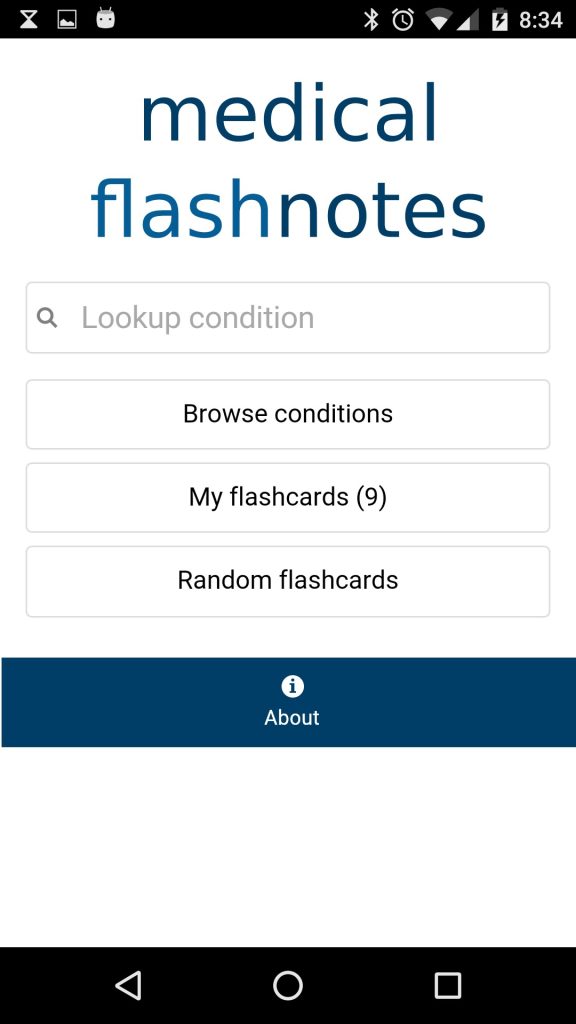Tap the recent apps square icon

click(x=448, y=985)
